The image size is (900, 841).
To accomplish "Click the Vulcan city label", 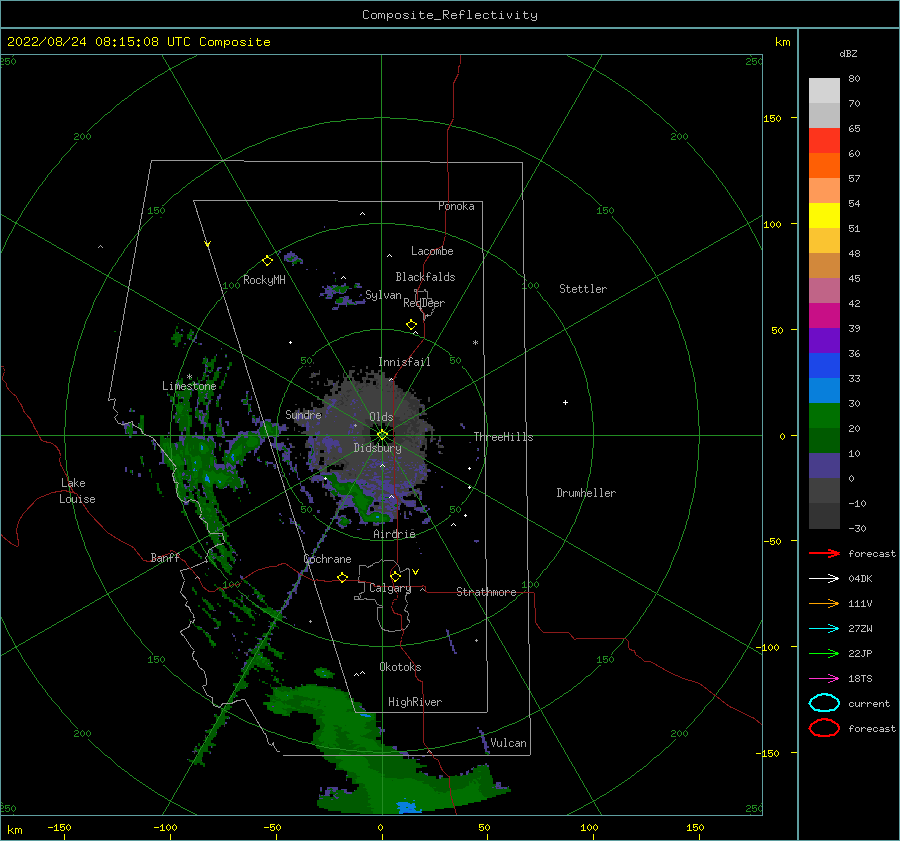I will [508, 743].
